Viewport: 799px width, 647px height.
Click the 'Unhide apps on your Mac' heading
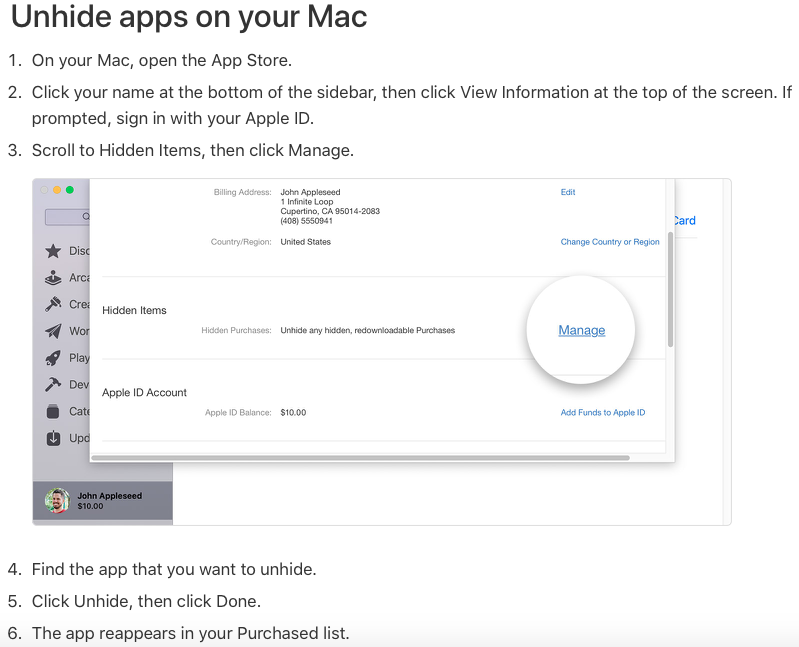tap(189, 16)
